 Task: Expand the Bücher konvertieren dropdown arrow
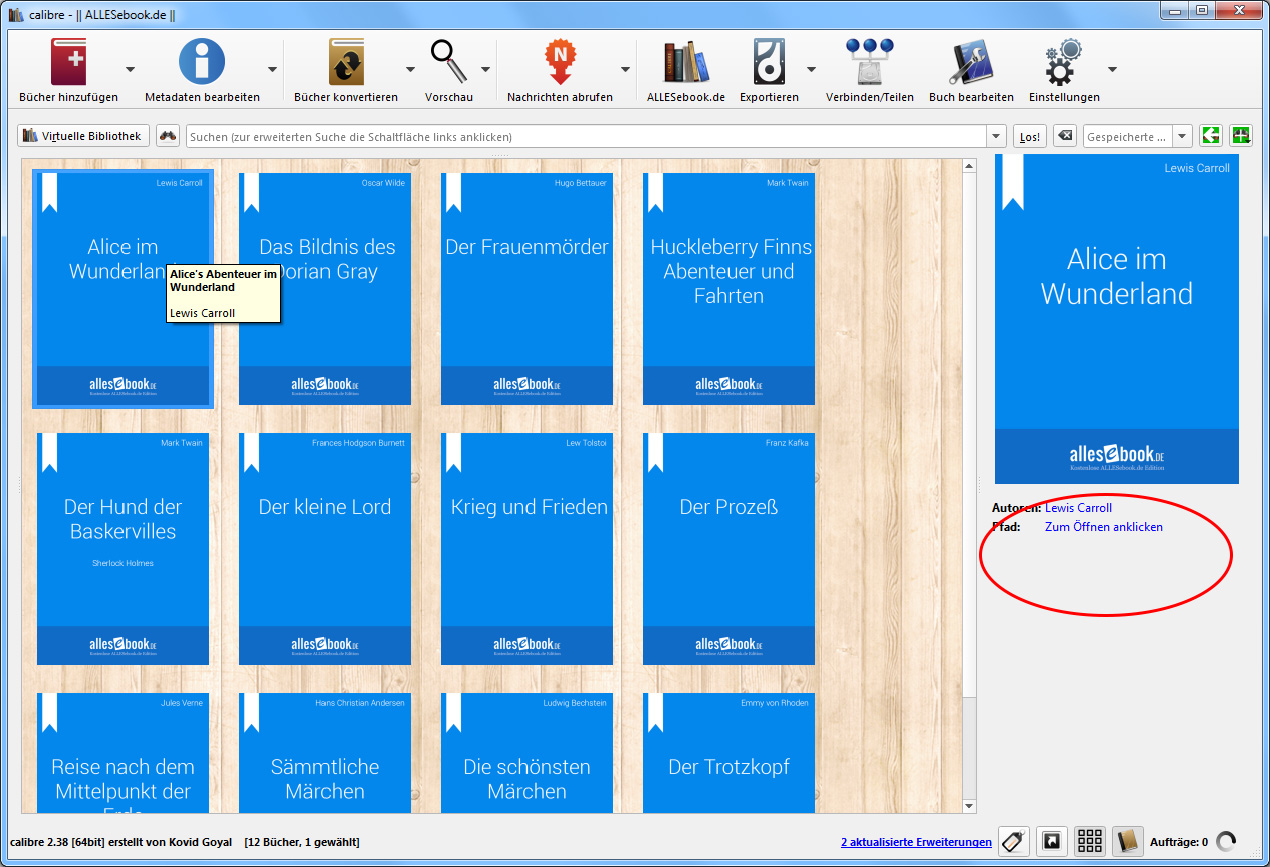click(x=410, y=69)
